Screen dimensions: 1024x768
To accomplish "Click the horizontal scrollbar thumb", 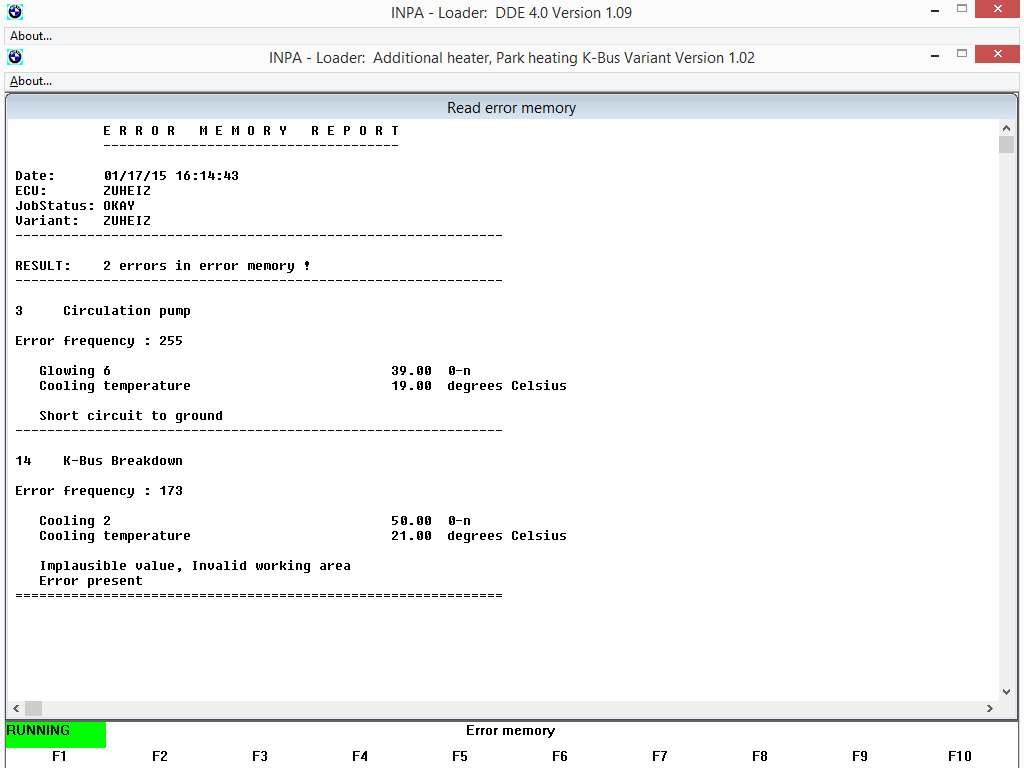I will [33, 708].
